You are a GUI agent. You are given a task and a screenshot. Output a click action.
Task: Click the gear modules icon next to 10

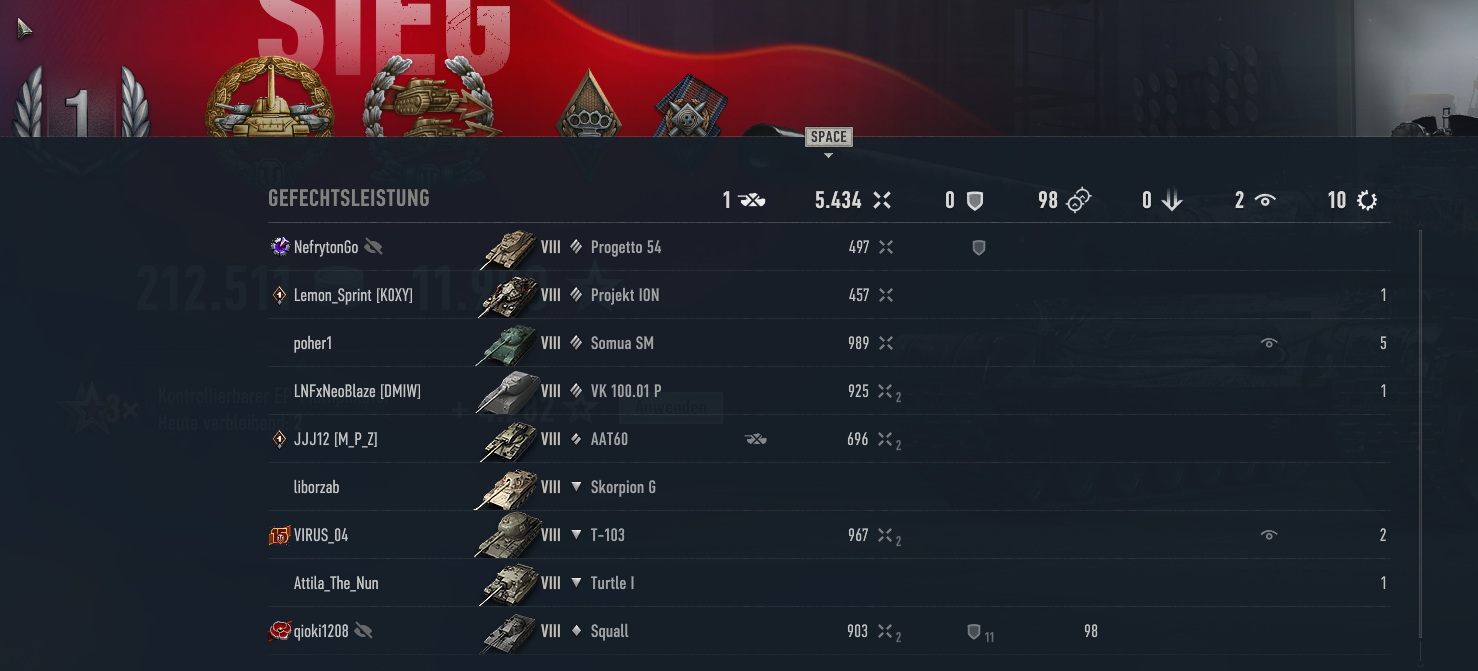(1366, 201)
